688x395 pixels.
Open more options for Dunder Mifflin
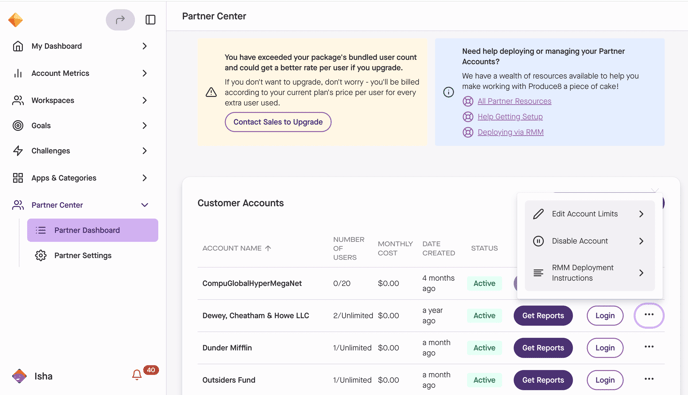coord(649,347)
